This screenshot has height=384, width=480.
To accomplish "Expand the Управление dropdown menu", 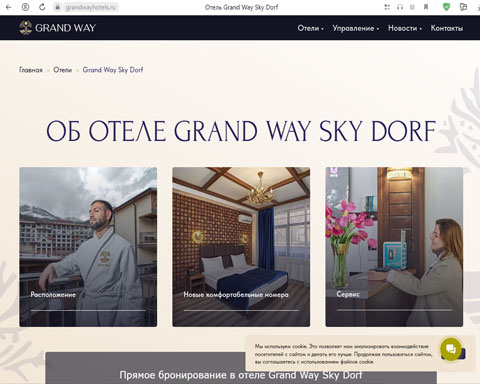I will click(x=356, y=28).
